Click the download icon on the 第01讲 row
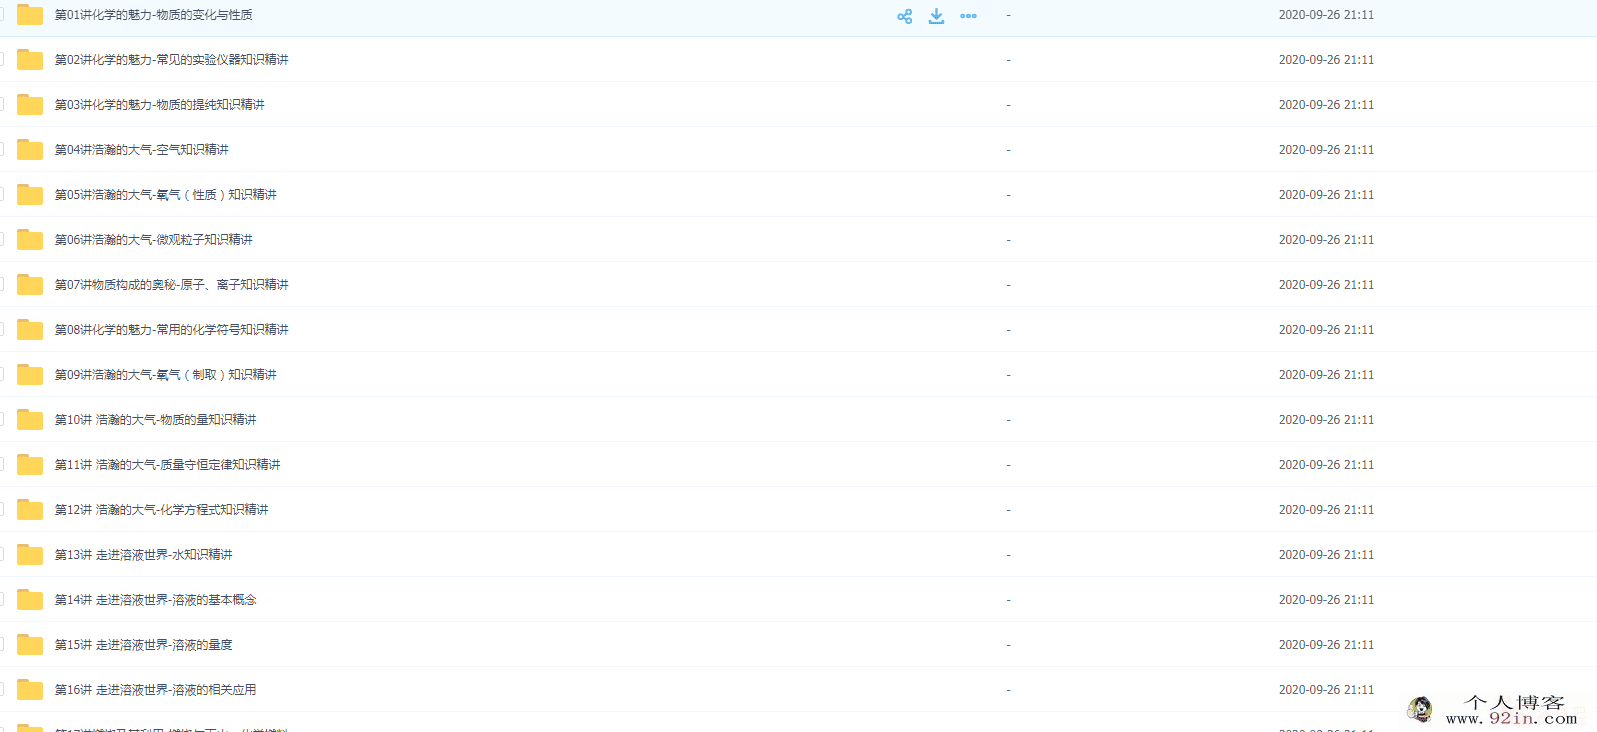Image resolution: width=1597 pixels, height=732 pixels. (936, 16)
